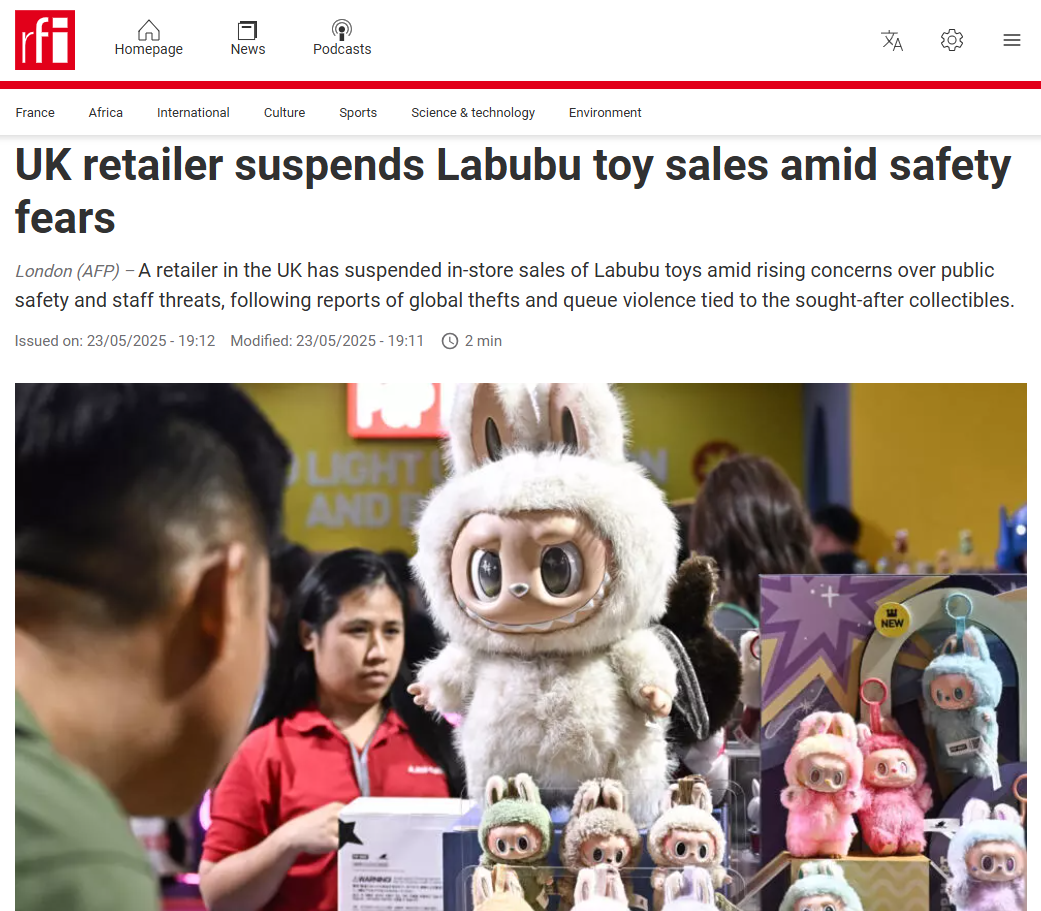
Task: Expand the hamburger menu
Action: point(1012,40)
